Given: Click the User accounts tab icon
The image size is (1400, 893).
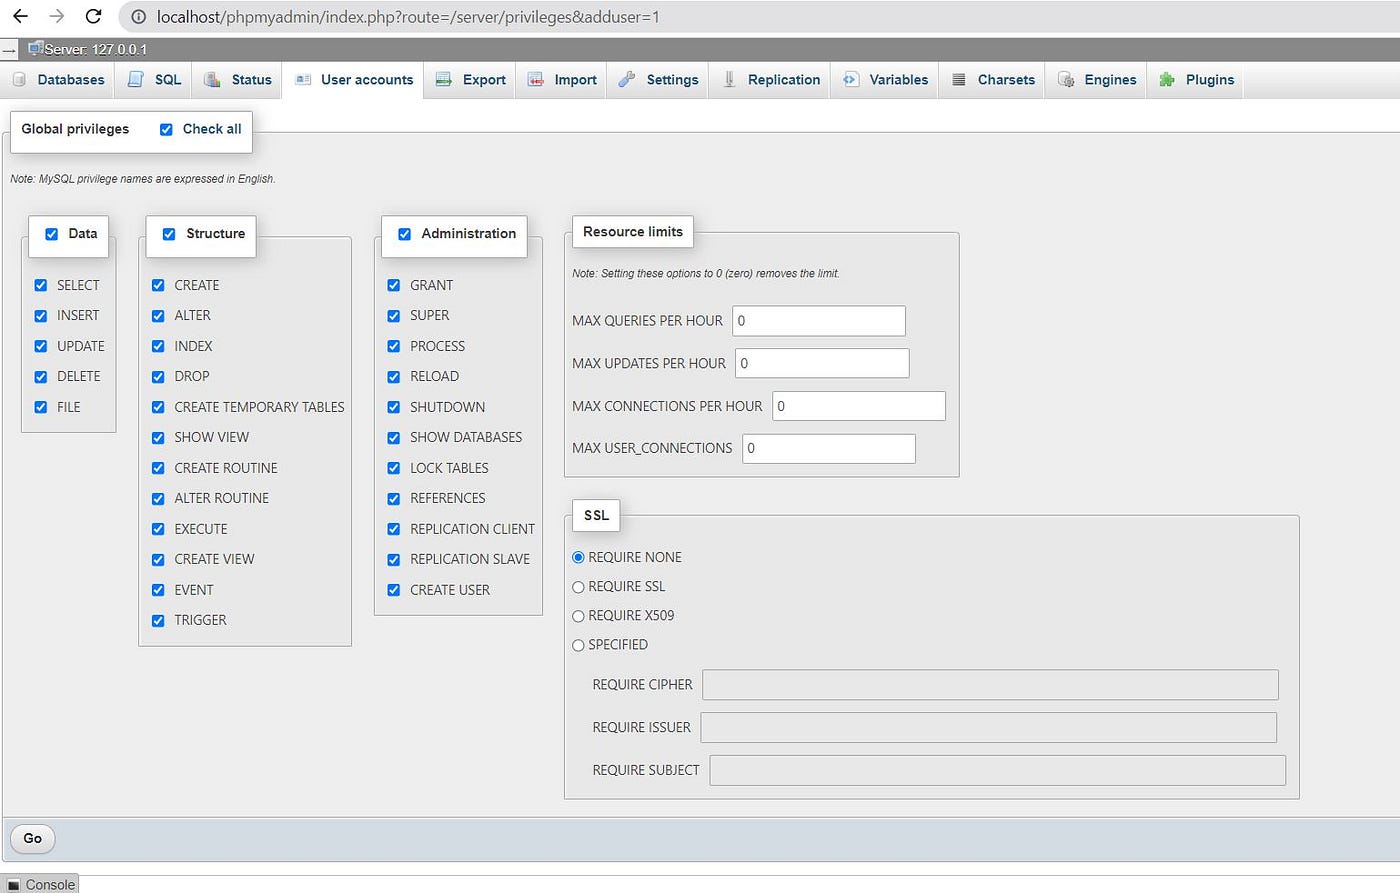Looking at the screenshot, I should pos(303,80).
